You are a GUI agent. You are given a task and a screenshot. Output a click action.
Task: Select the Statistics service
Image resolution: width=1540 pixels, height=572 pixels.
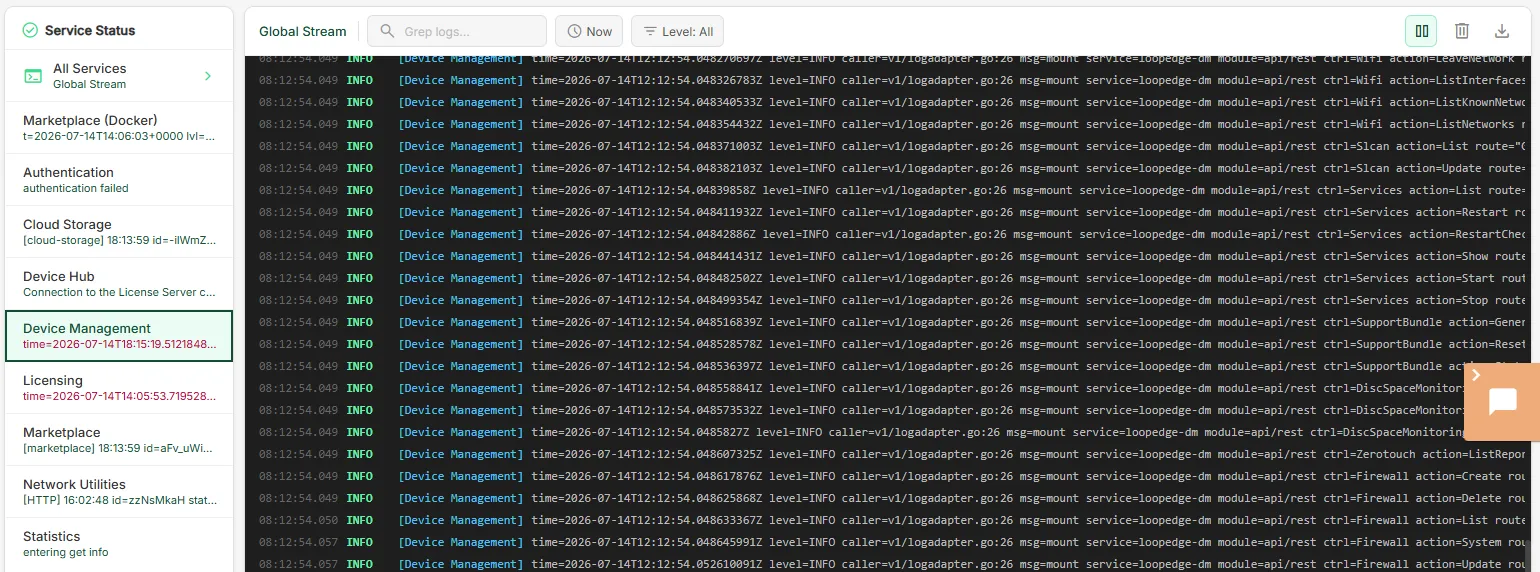pos(119,544)
